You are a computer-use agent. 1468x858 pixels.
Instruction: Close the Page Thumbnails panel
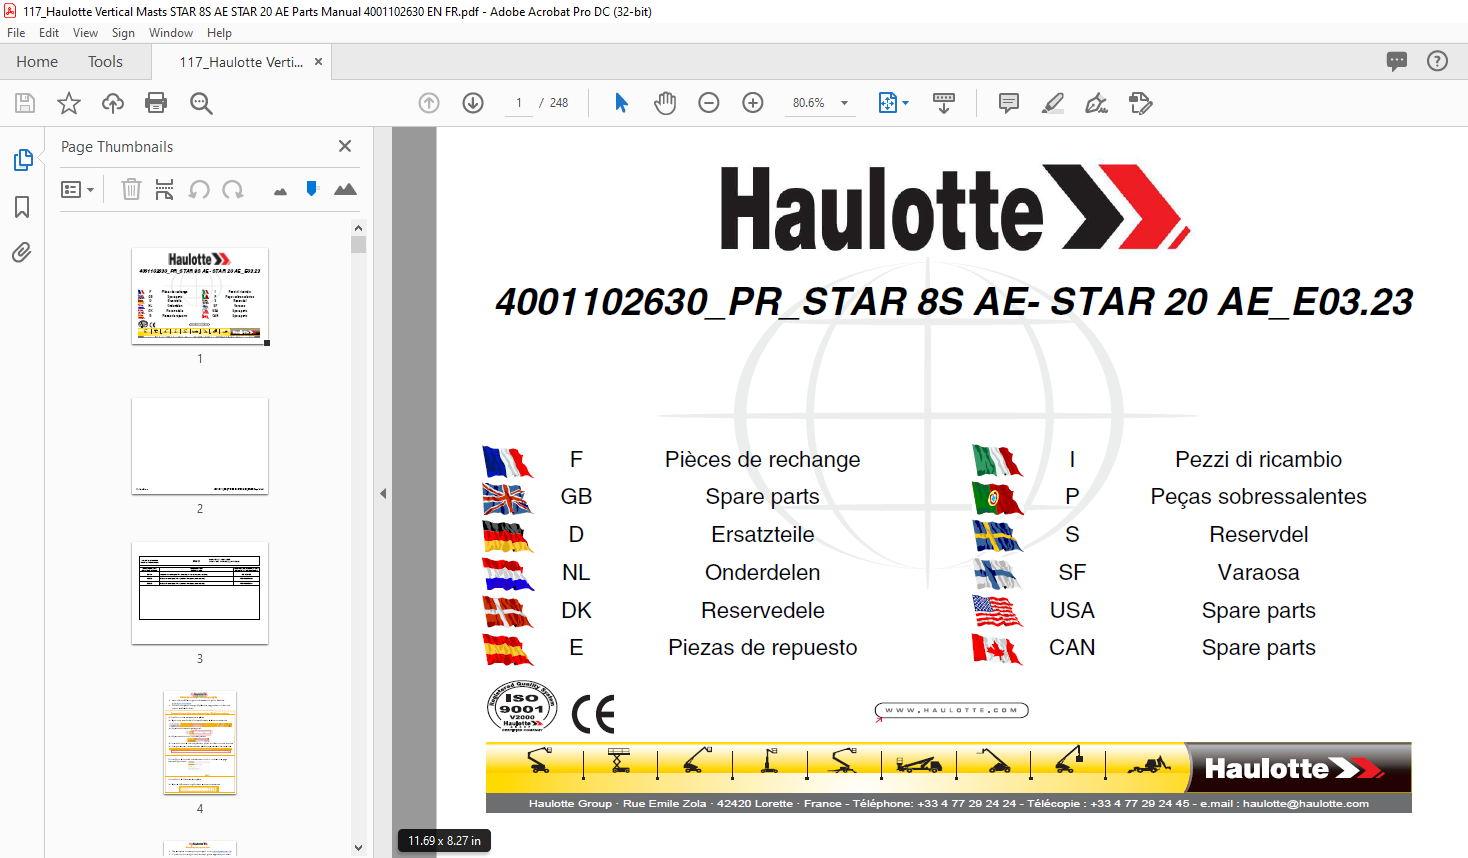tap(345, 146)
